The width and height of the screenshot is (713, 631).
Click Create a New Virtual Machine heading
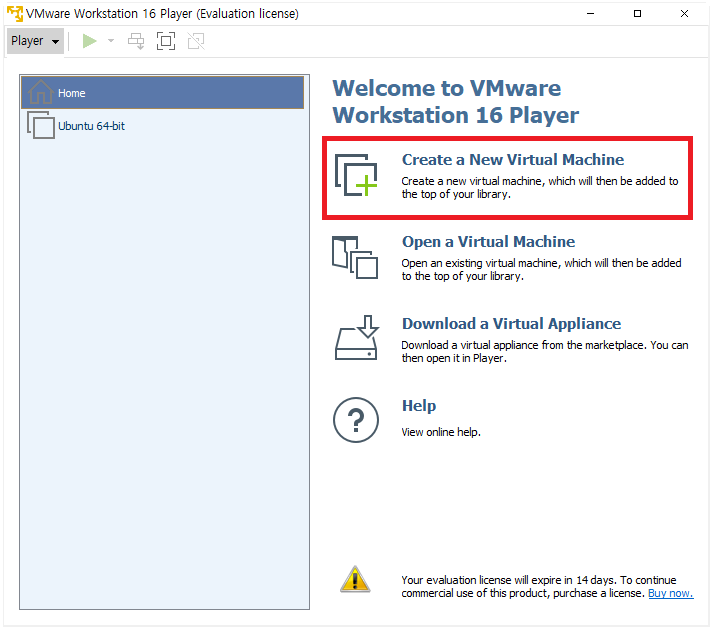(512, 160)
